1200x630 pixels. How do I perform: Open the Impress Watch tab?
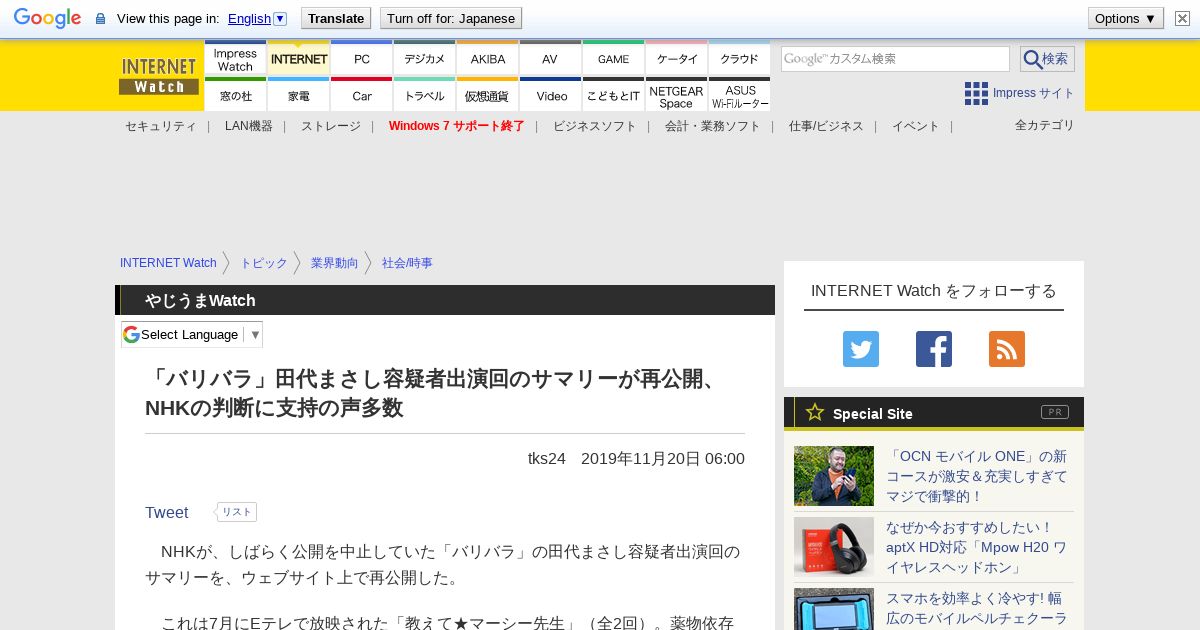click(235, 59)
